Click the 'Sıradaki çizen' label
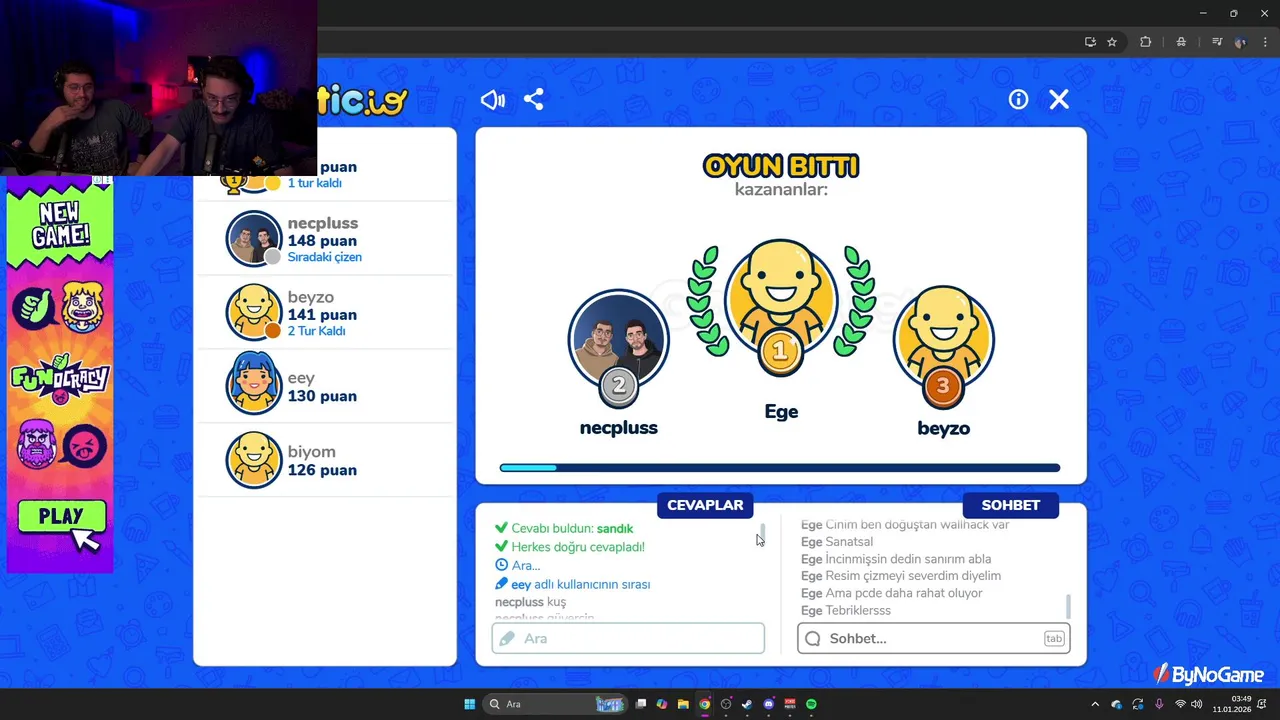The height and width of the screenshot is (720, 1280). point(325,257)
